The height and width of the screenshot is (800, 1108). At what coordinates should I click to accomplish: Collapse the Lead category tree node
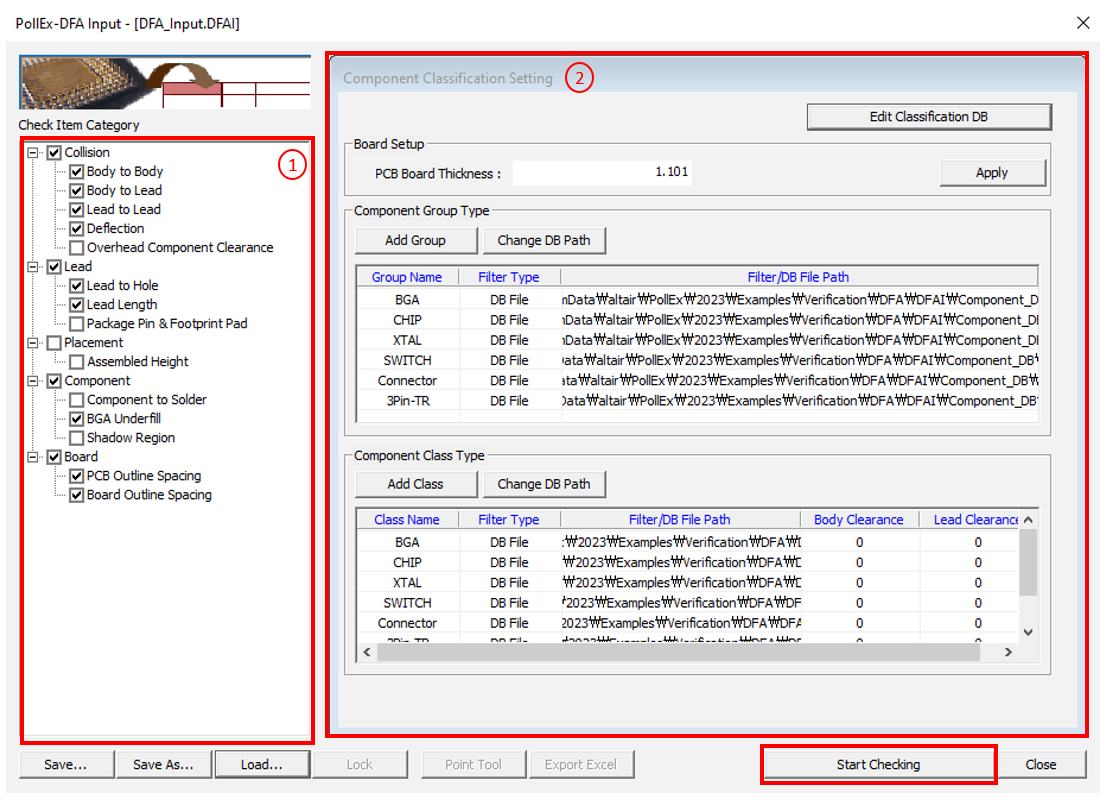[x=34, y=267]
